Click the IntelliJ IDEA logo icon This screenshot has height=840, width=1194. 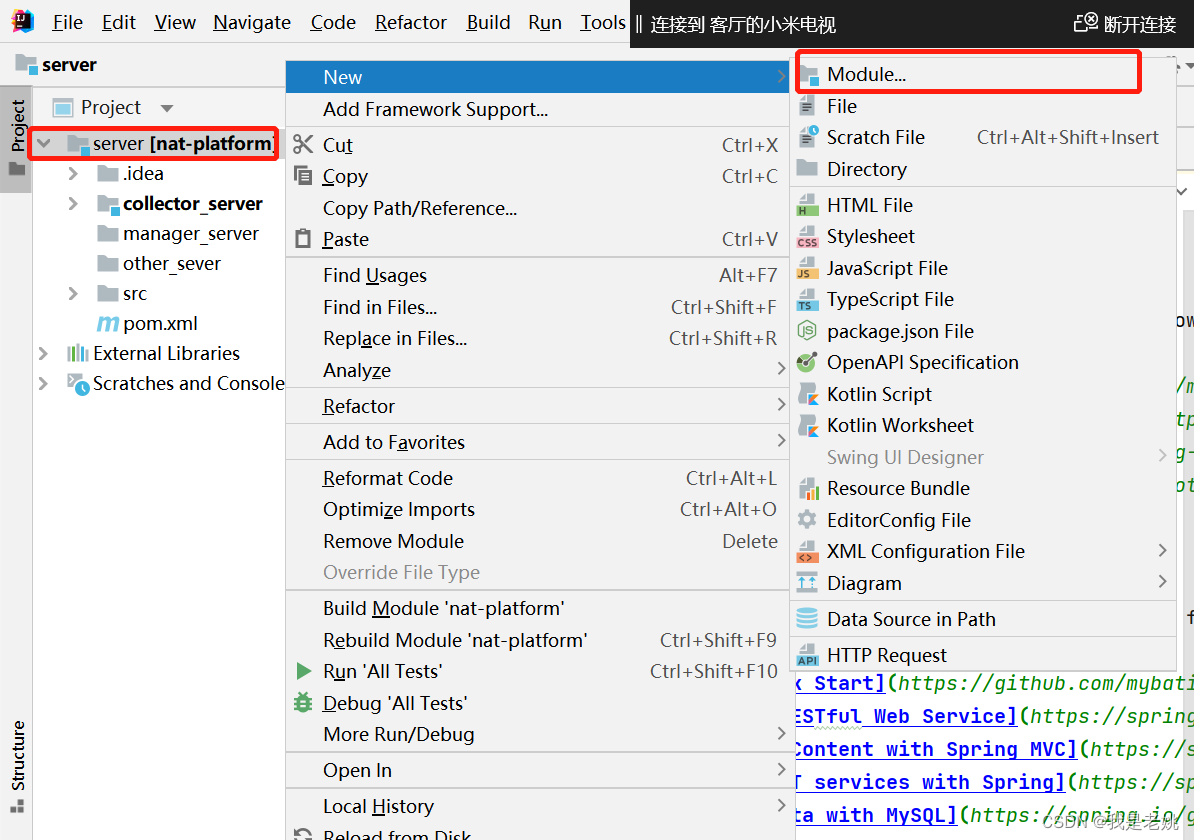(x=23, y=21)
